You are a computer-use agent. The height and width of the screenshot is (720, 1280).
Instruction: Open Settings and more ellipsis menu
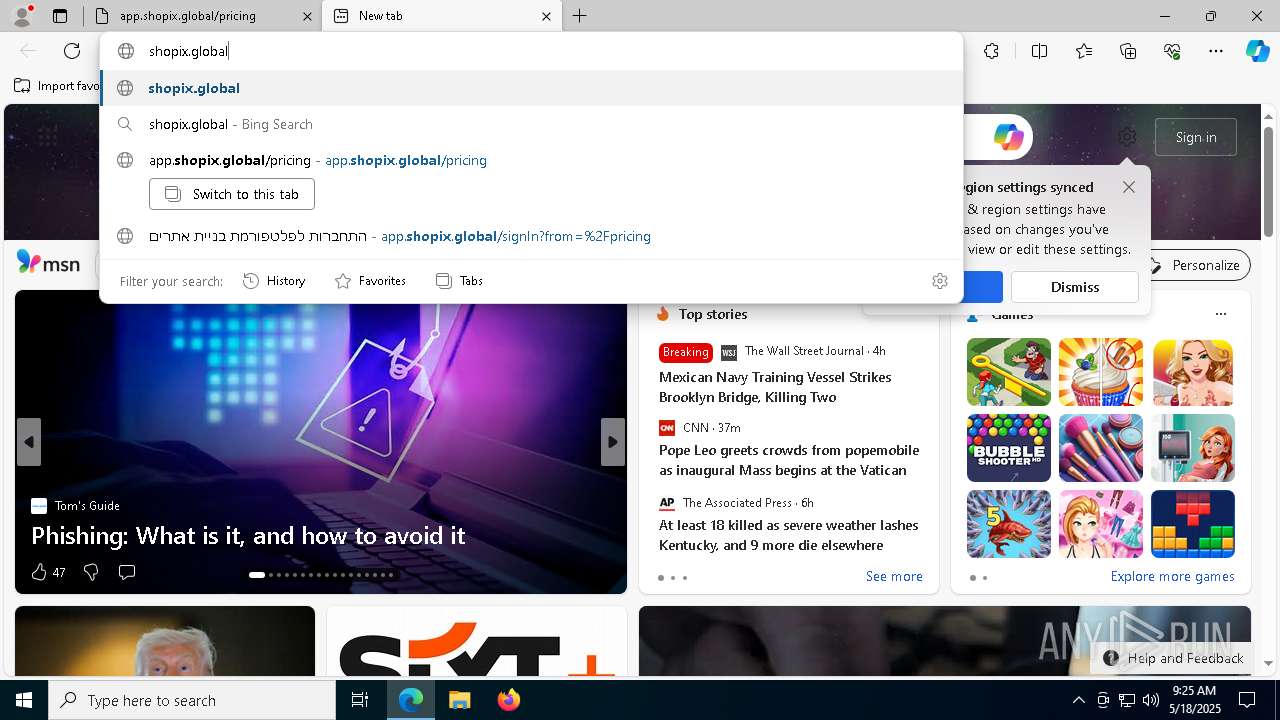coord(1216,51)
